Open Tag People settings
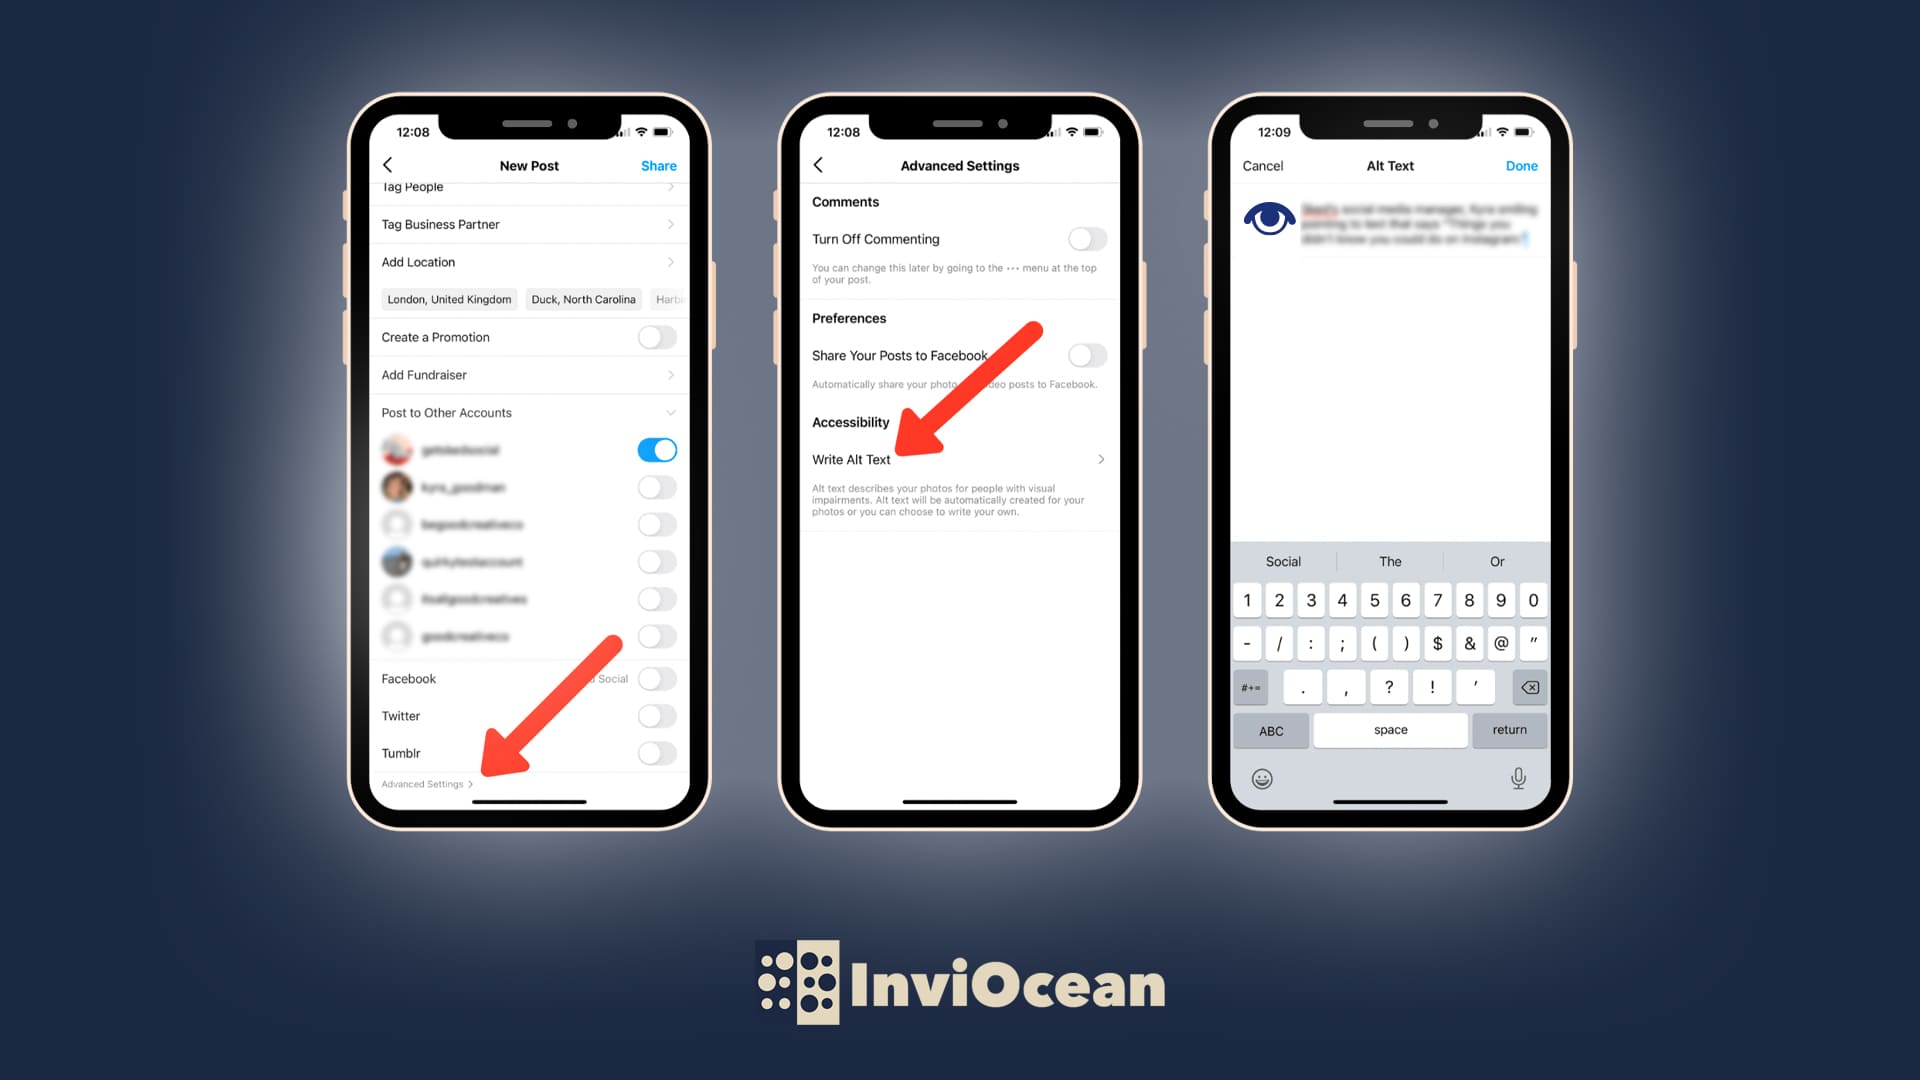Viewport: 1920px width, 1080px height. pyautogui.click(x=527, y=186)
